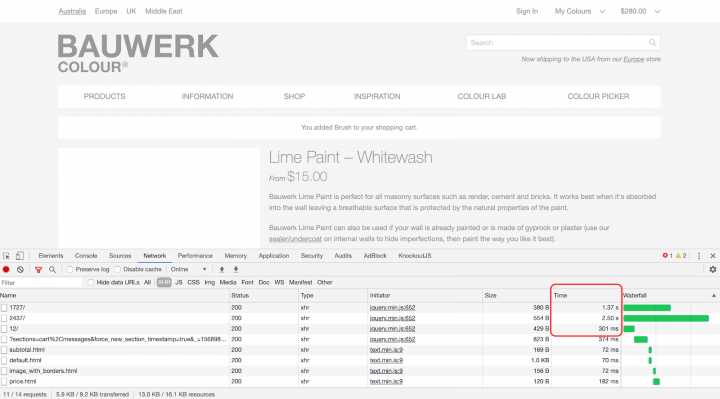The height and width of the screenshot is (399, 720).
Task: Click the Sign In link
Action: (x=527, y=11)
